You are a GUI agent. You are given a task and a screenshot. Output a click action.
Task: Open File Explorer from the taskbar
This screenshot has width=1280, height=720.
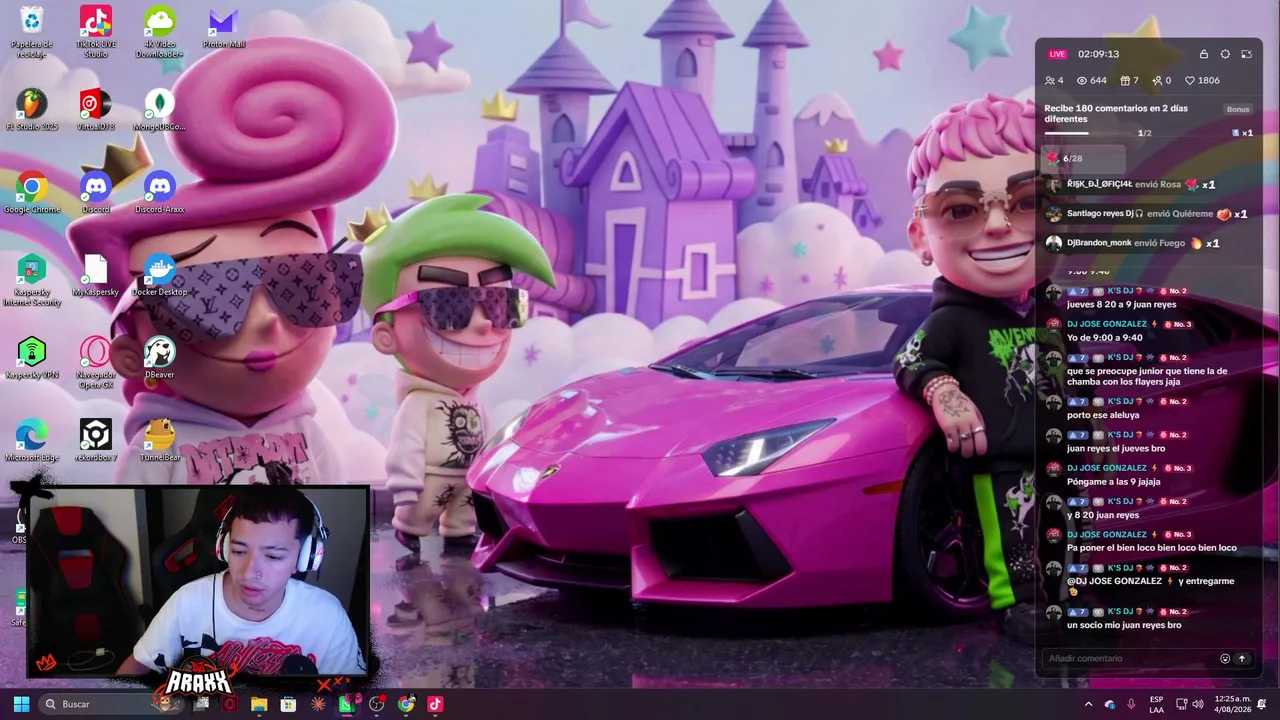pos(259,704)
